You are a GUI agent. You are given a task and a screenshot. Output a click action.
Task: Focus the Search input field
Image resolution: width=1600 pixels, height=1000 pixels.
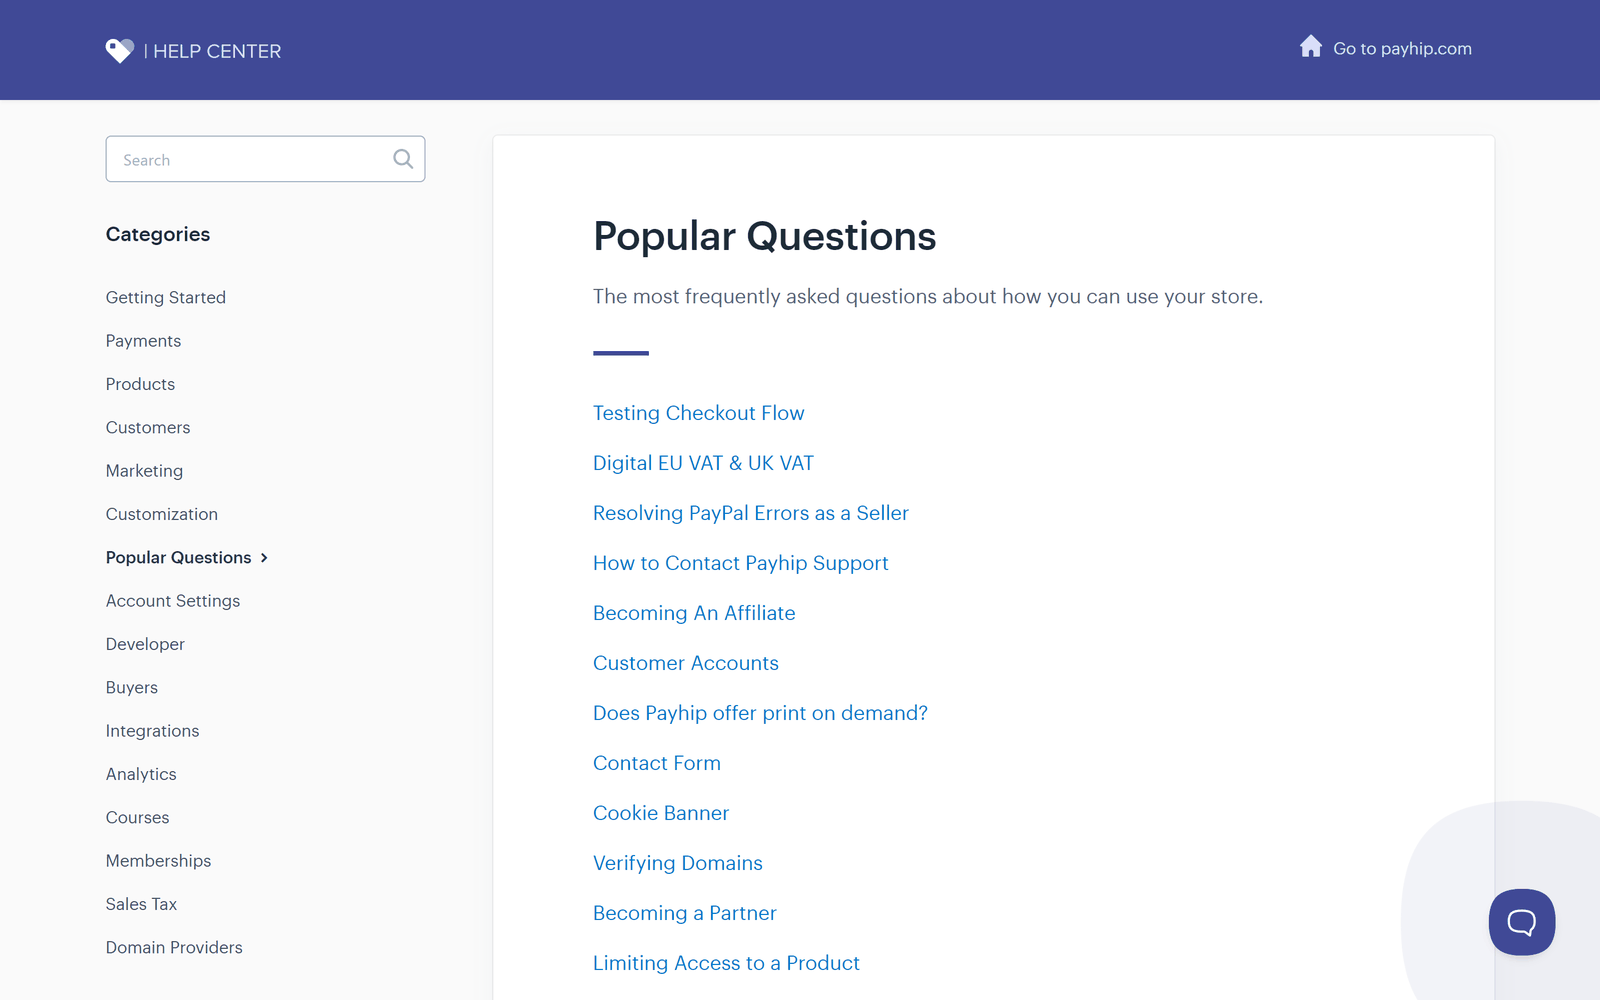(x=265, y=159)
